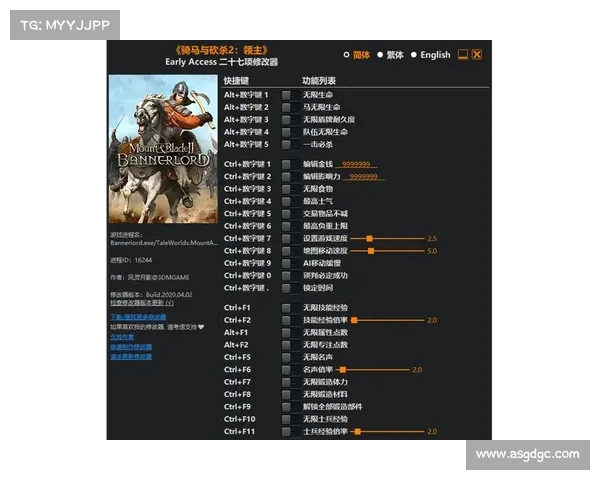
Task: Select the 繁体 language radio button
Action: (380, 55)
